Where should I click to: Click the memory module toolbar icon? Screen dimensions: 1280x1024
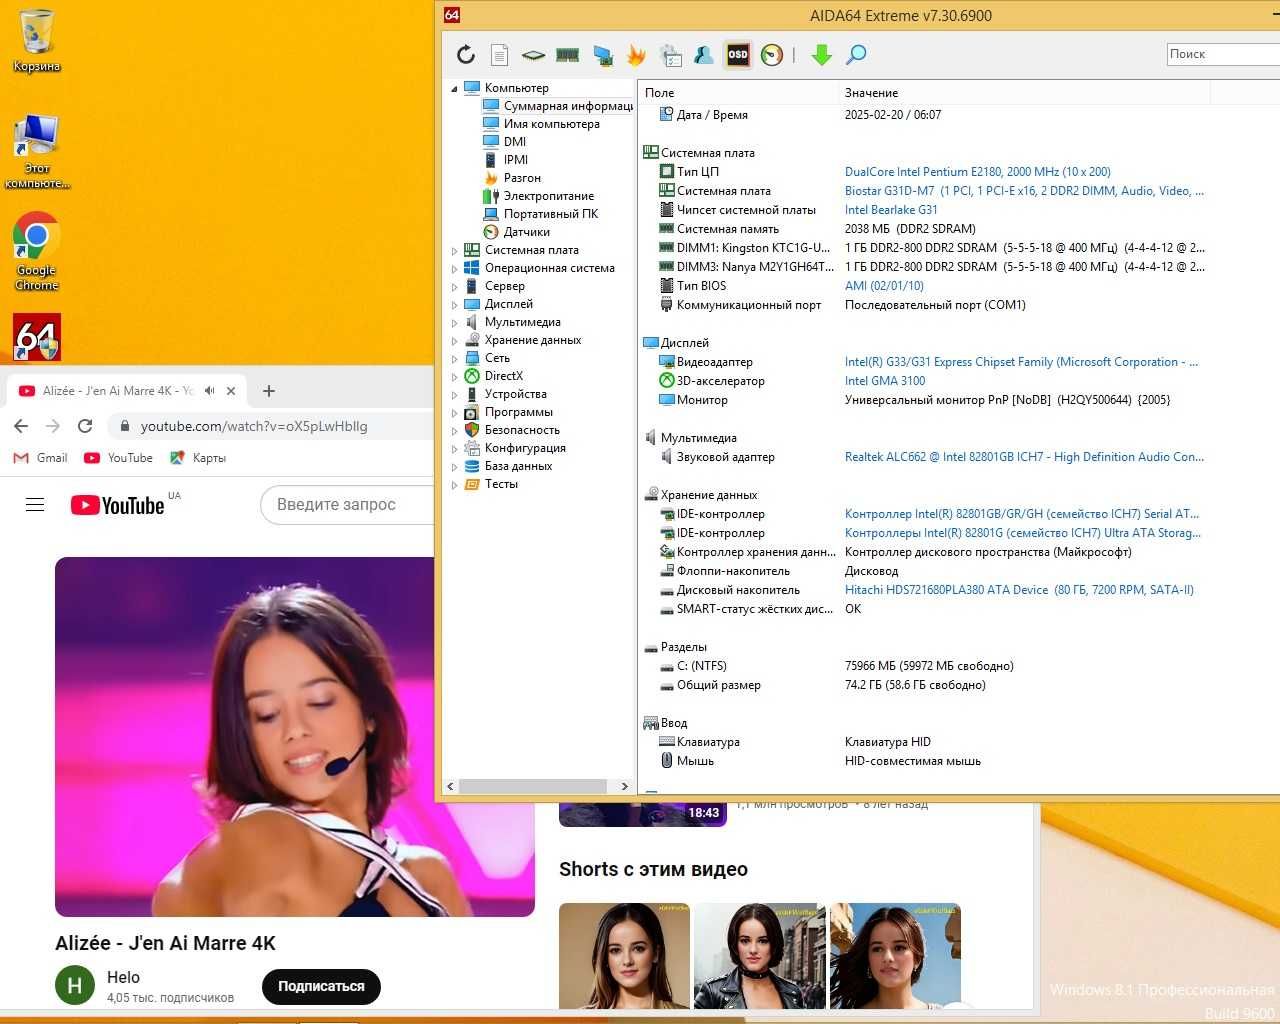click(x=568, y=55)
